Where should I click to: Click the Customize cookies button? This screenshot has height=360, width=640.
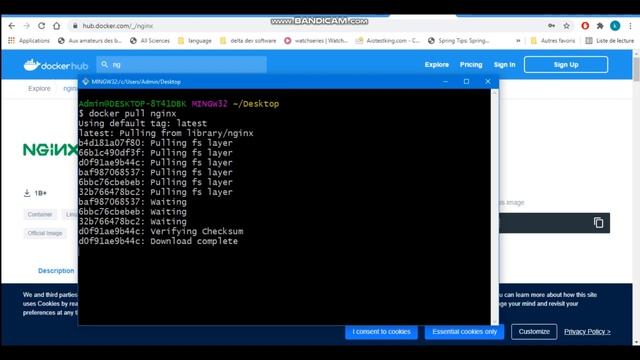point(534,331)
